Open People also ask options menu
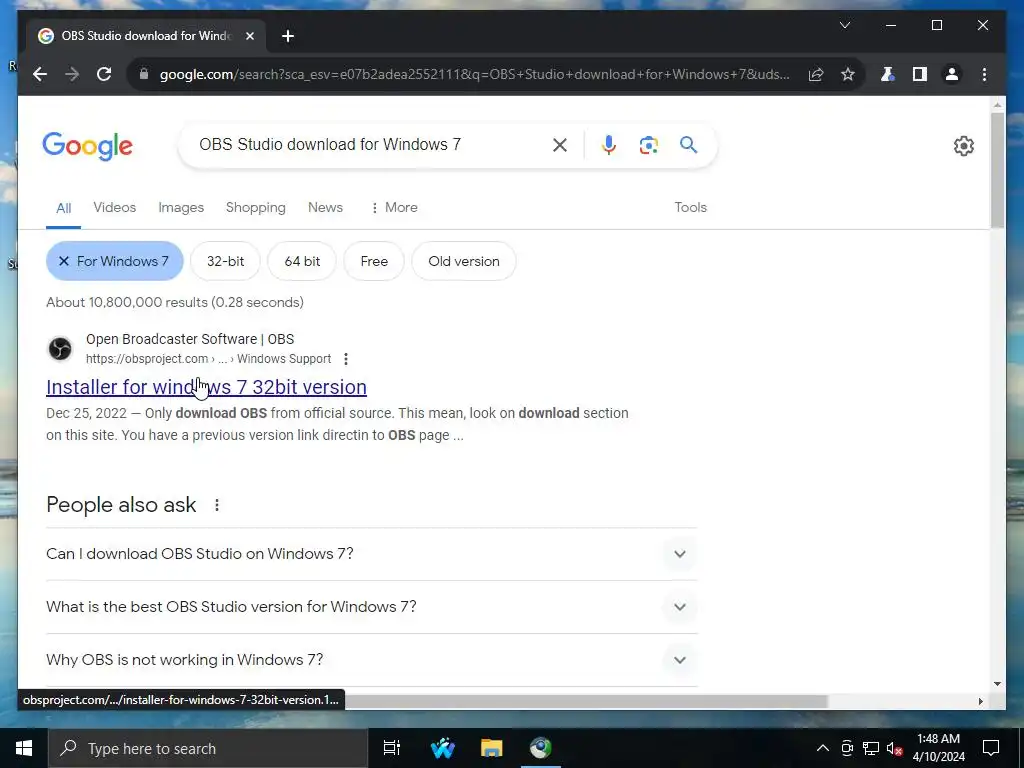The height and width of the screenshot is (768, 1024). click(217, 505)
